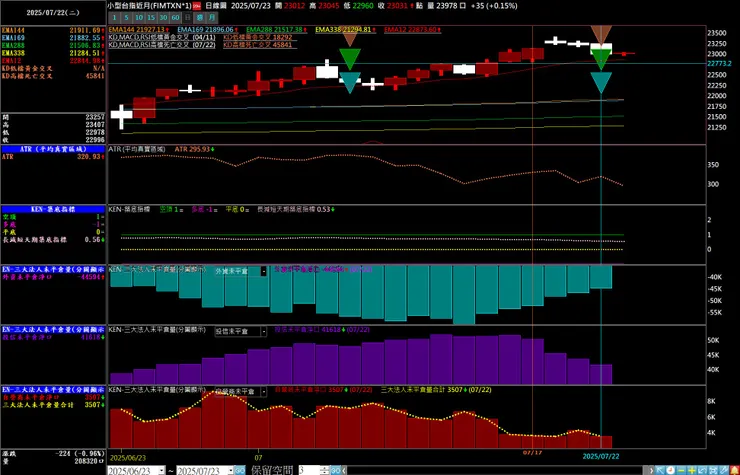This screenshot has height=475, width=740.
Task: Click the KD,MACD,RSI (04/11) golden cross label
Action: [162, 37]
